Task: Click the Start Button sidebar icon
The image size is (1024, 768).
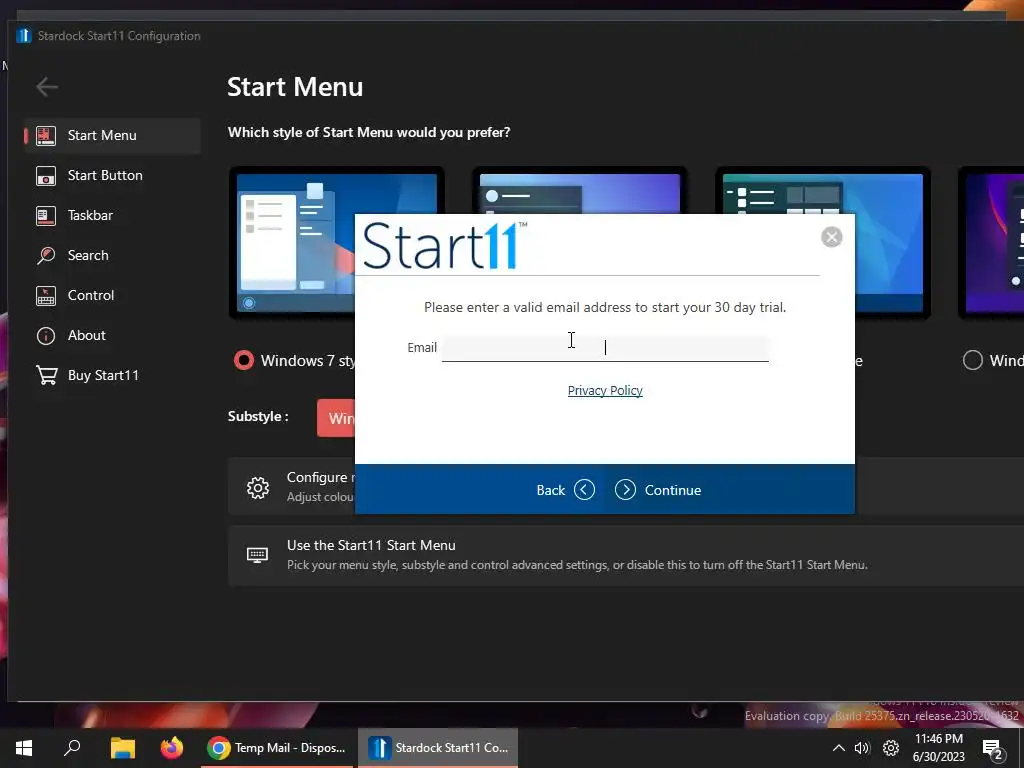Action: (x=46, y=176)
